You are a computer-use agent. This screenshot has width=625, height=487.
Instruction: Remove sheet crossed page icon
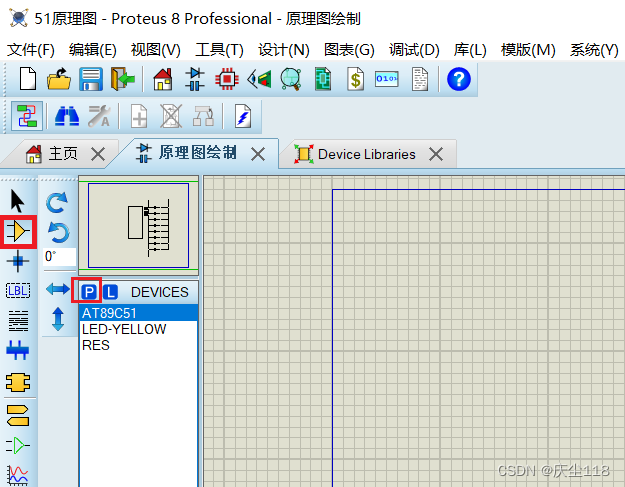[x=171, y=116]
